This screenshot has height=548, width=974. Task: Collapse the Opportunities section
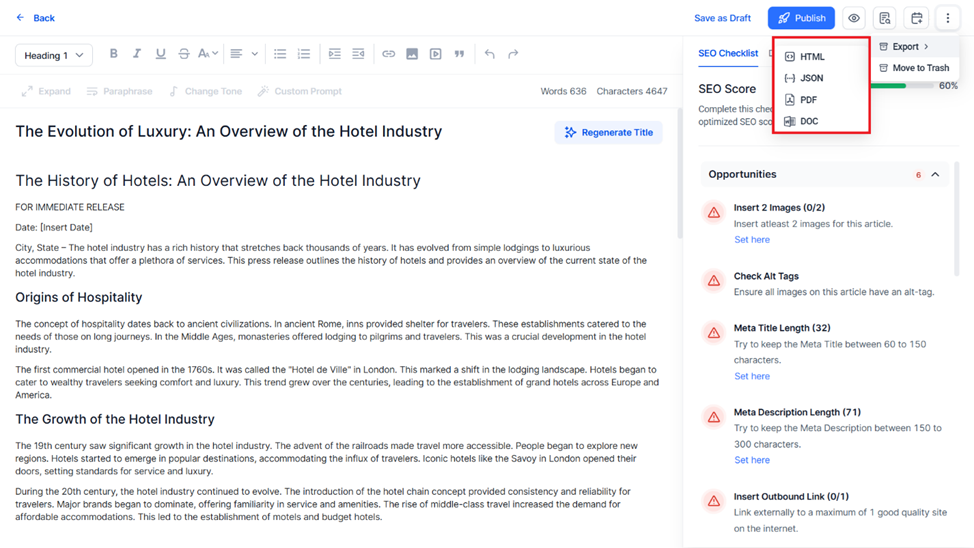pos(935,175)
